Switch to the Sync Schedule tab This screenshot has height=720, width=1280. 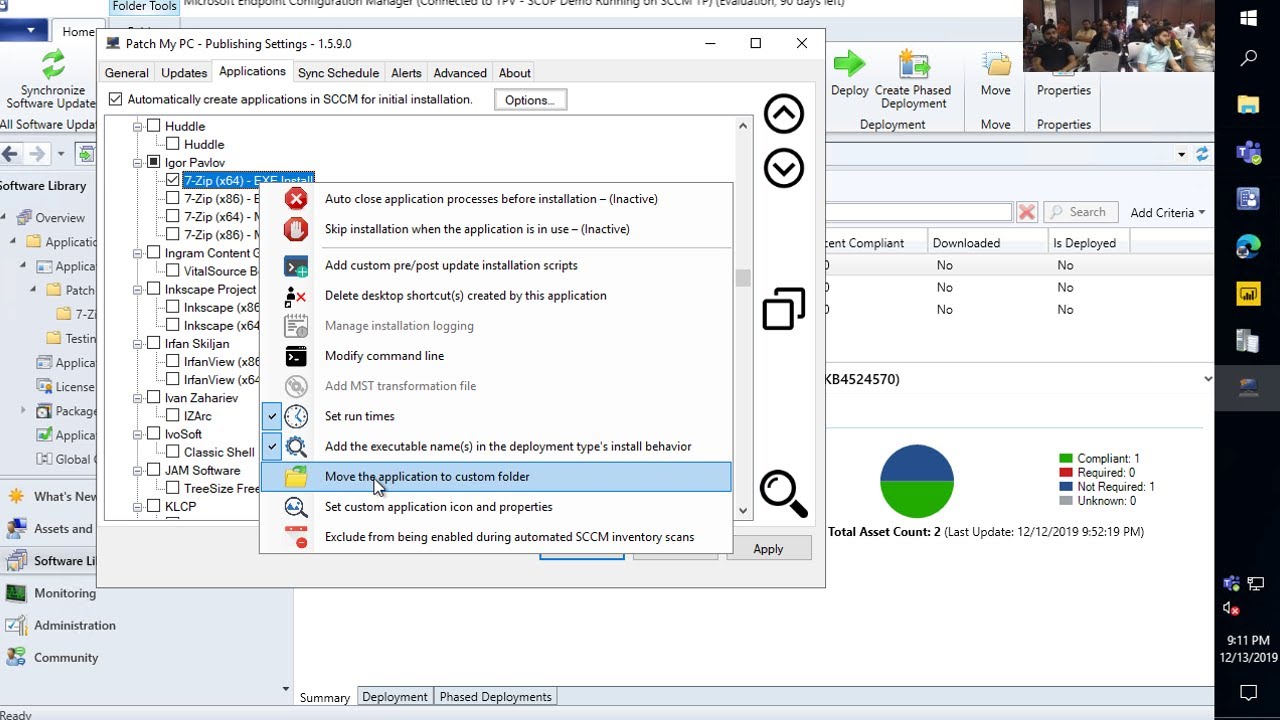pos(338,73)
